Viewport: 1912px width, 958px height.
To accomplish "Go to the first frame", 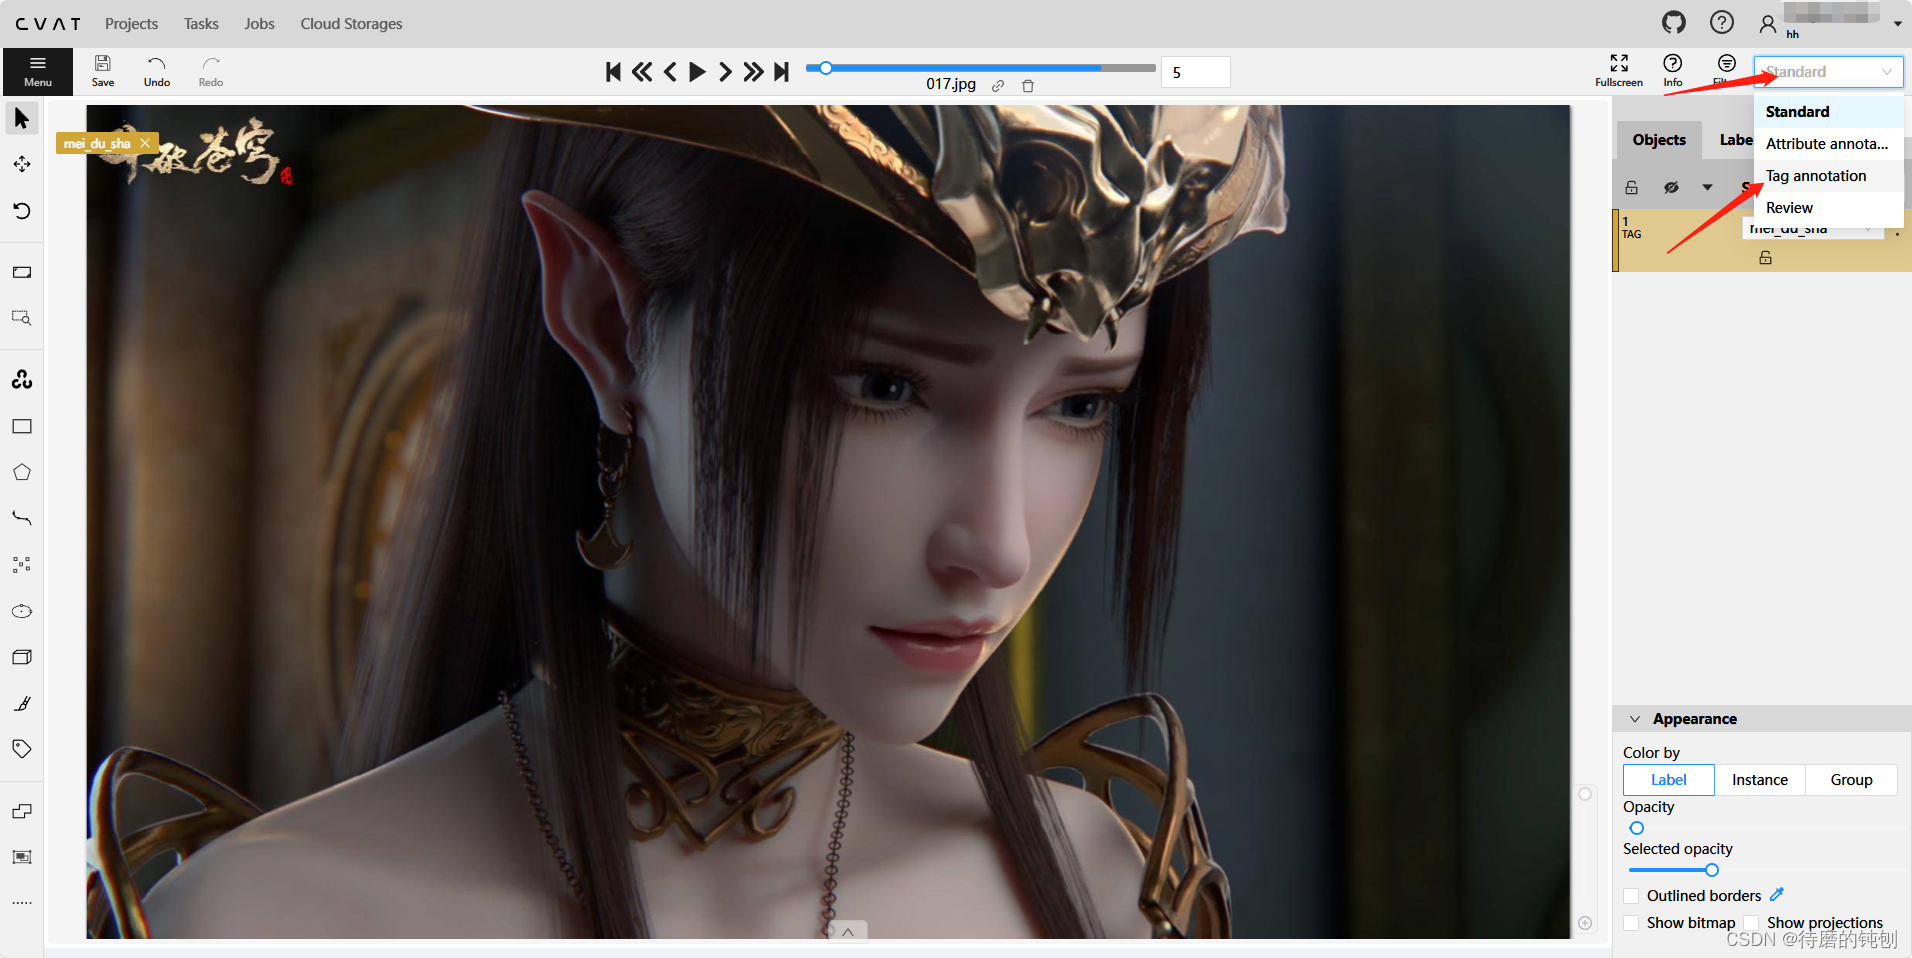I will point(614,72).
